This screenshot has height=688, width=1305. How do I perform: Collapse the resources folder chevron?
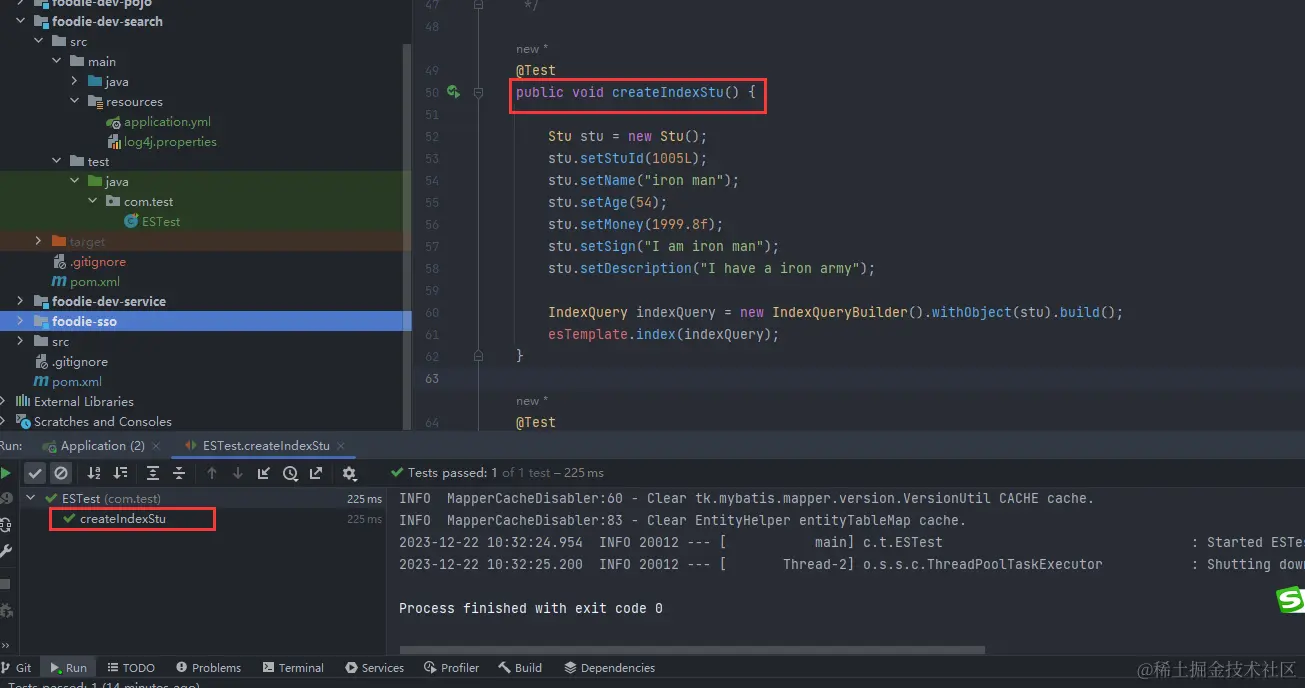click(x=75, y=101)
